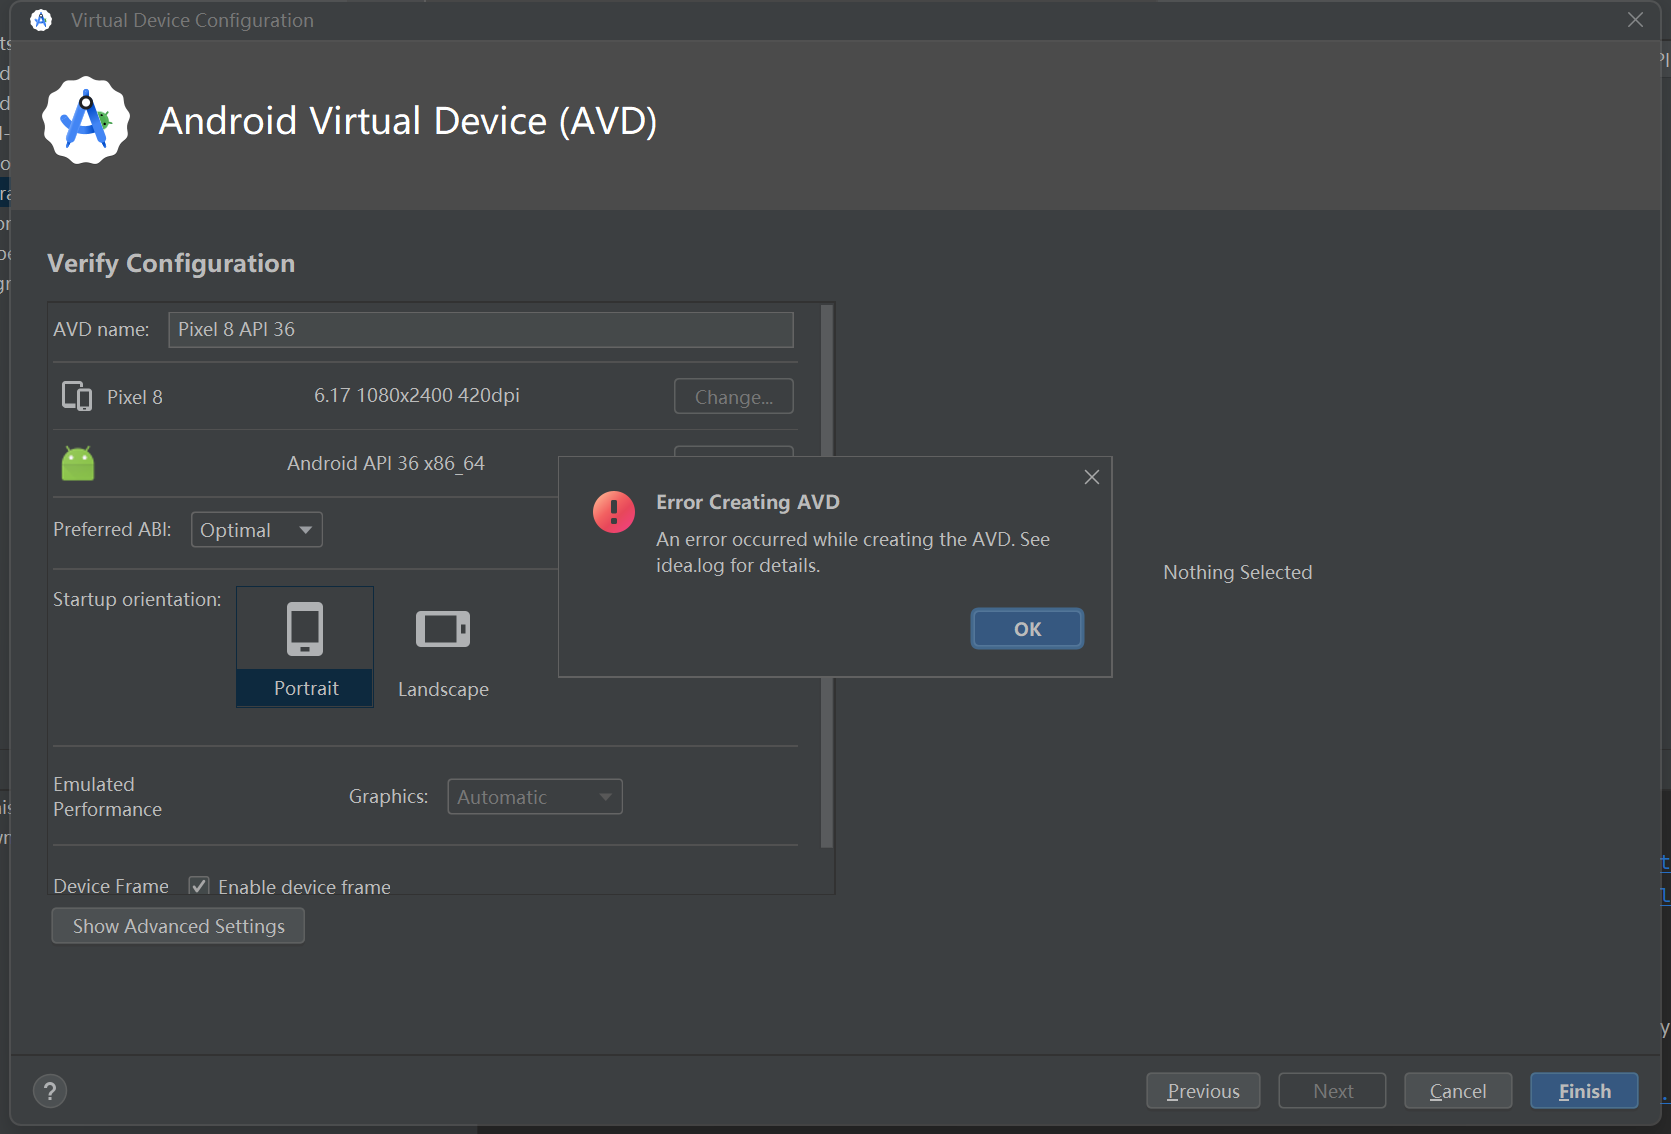Click the Next button
The height and width of the screenshot is (1134, 1671).
click(x=1332, y=1091)
